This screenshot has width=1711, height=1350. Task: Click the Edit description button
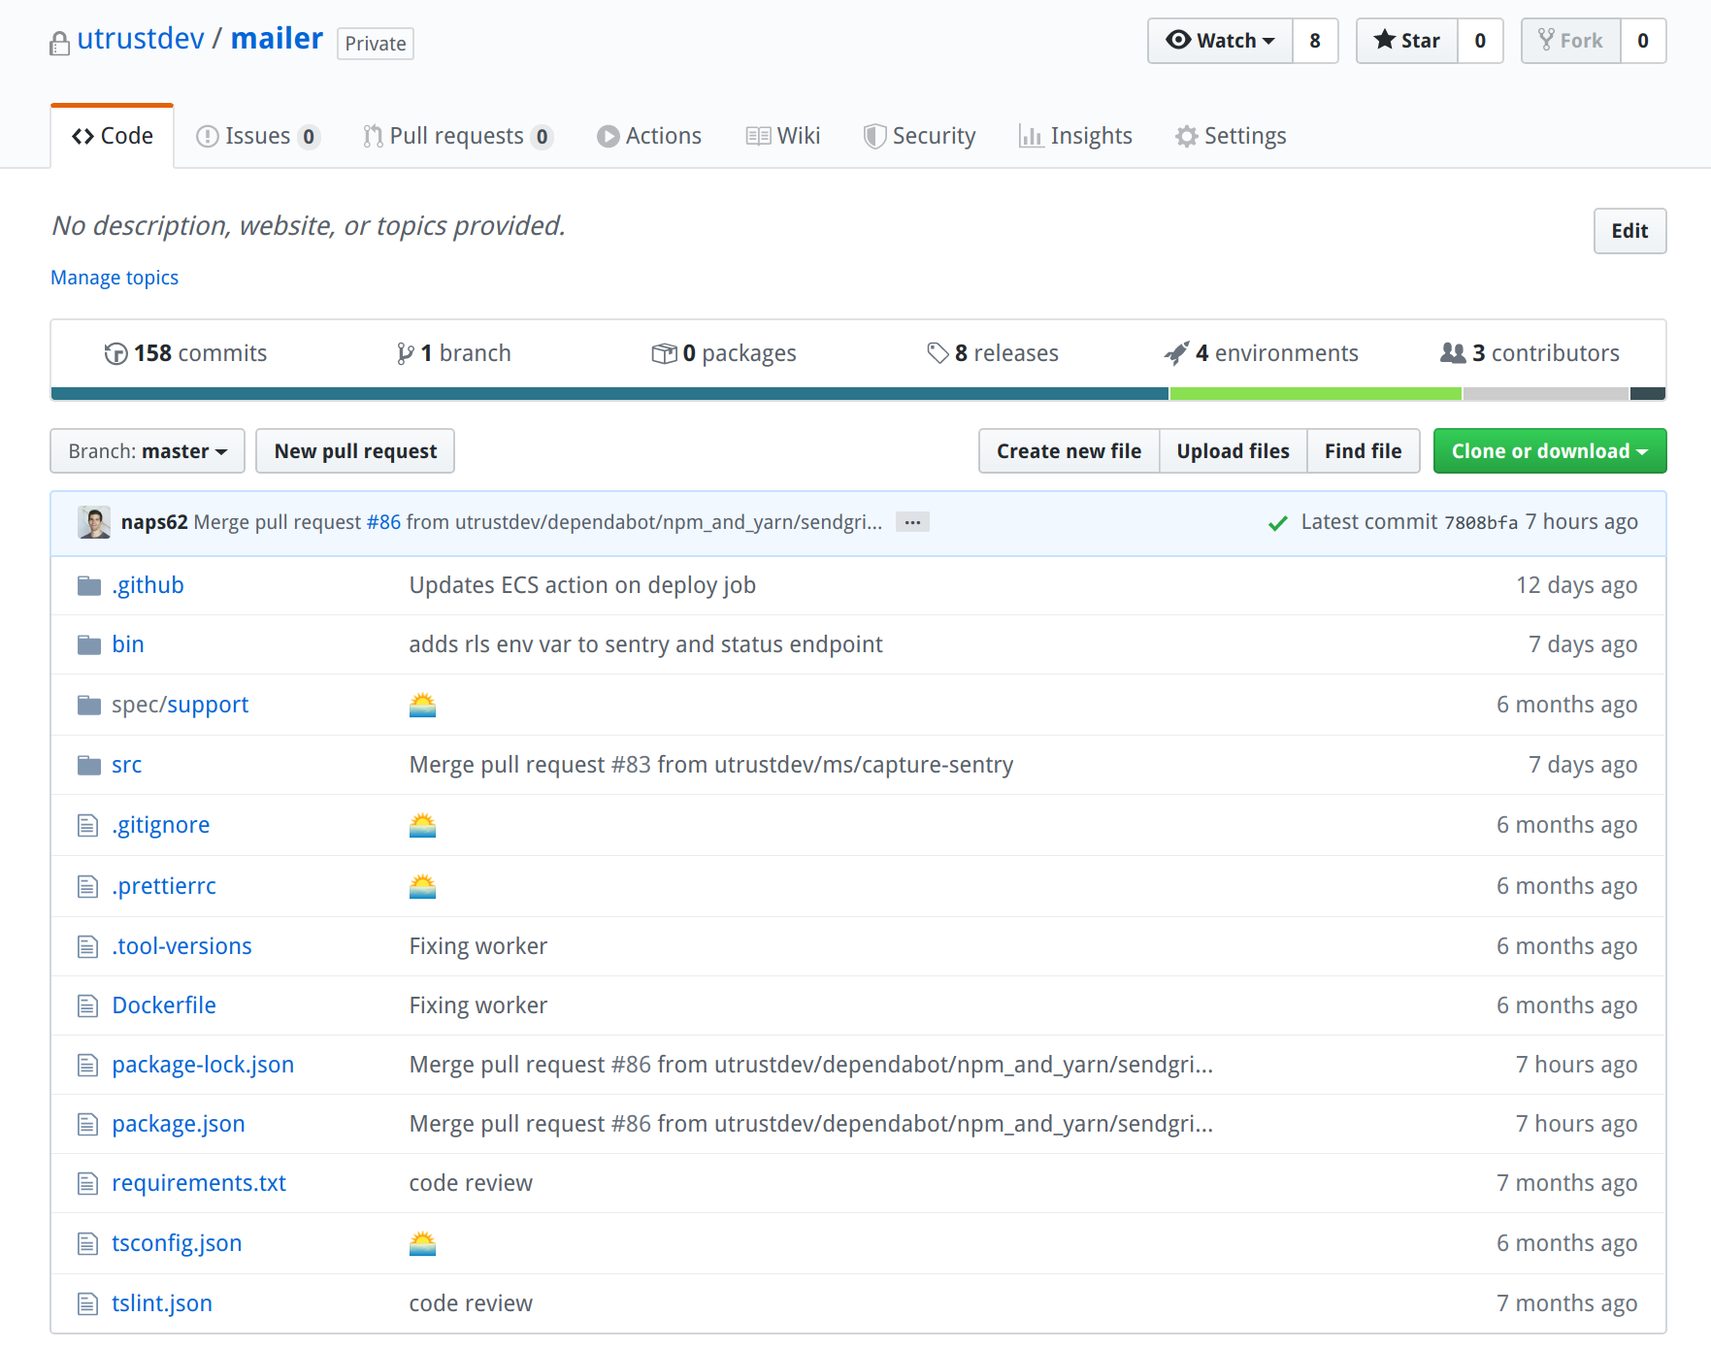1629,231
